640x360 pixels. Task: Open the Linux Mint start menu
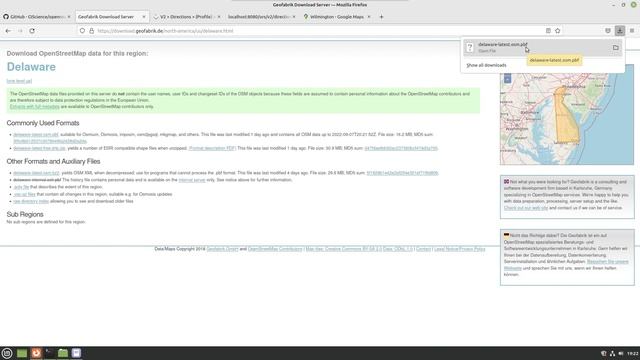click(7, 353)
